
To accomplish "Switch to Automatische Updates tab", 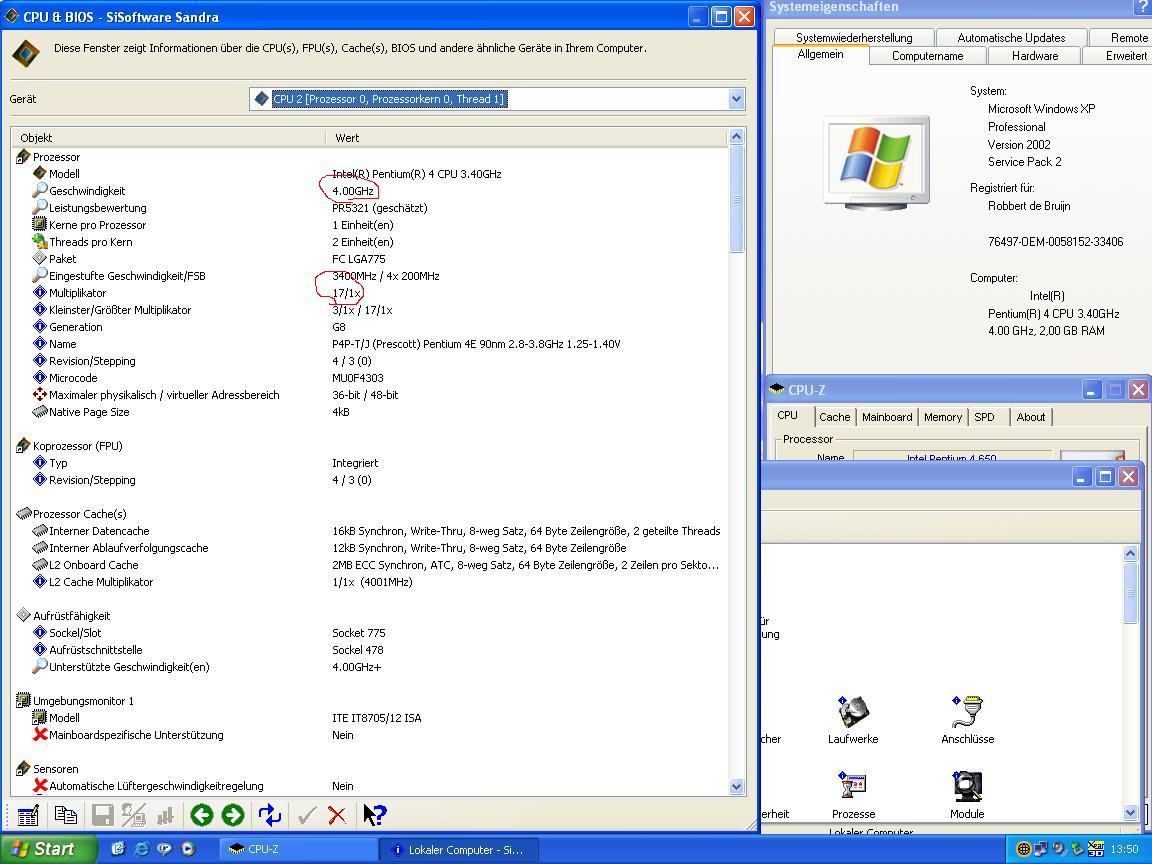I will (1011, 37).
